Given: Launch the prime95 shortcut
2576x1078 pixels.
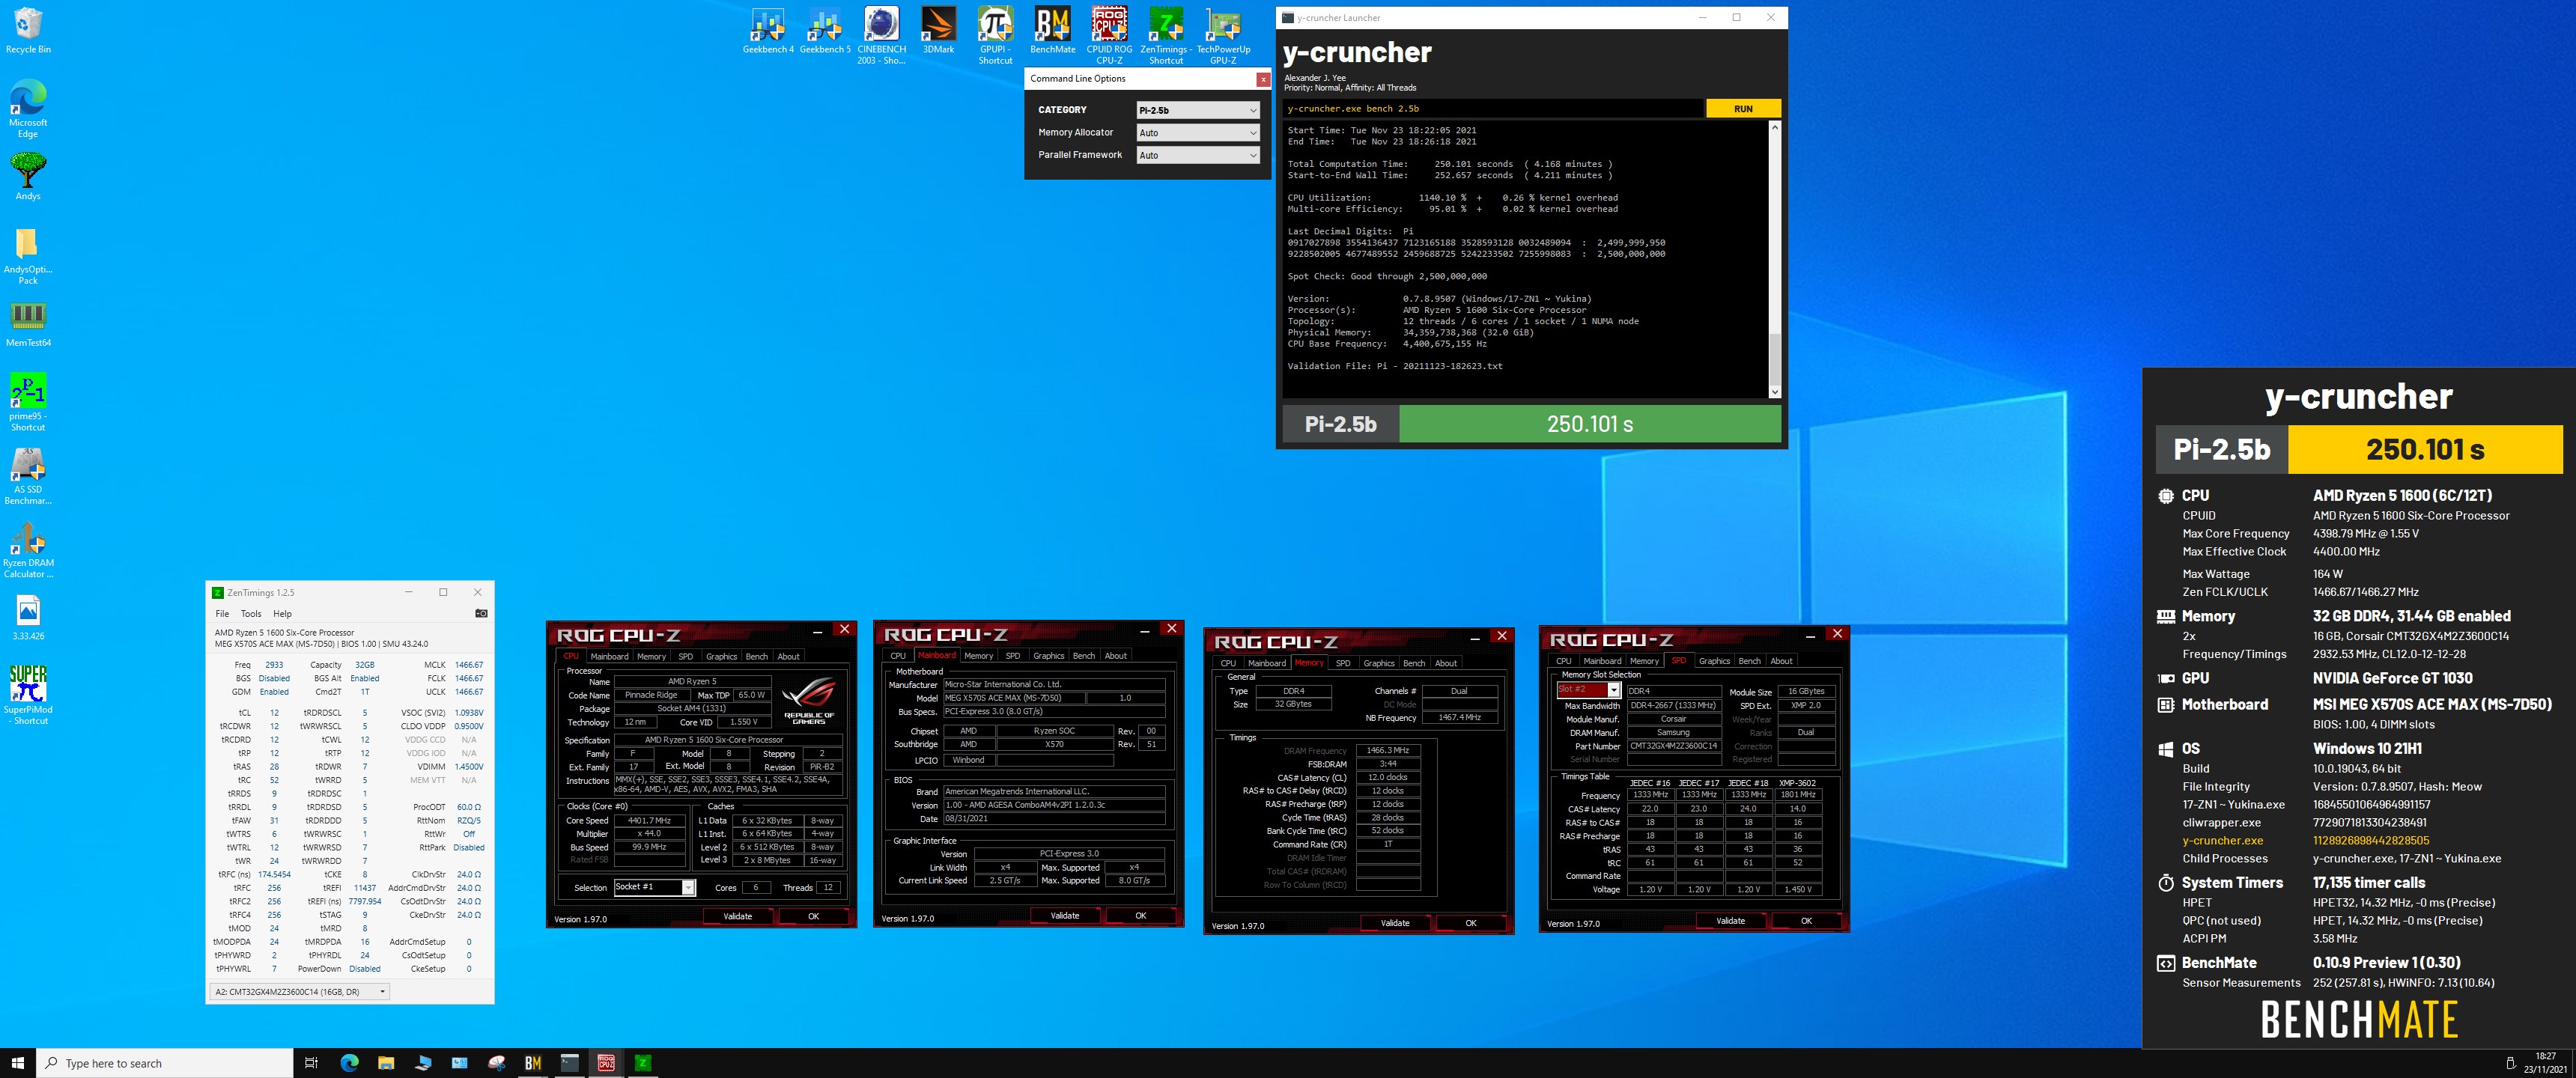Looking at the screenshot, I should click(x=28, y=401).
